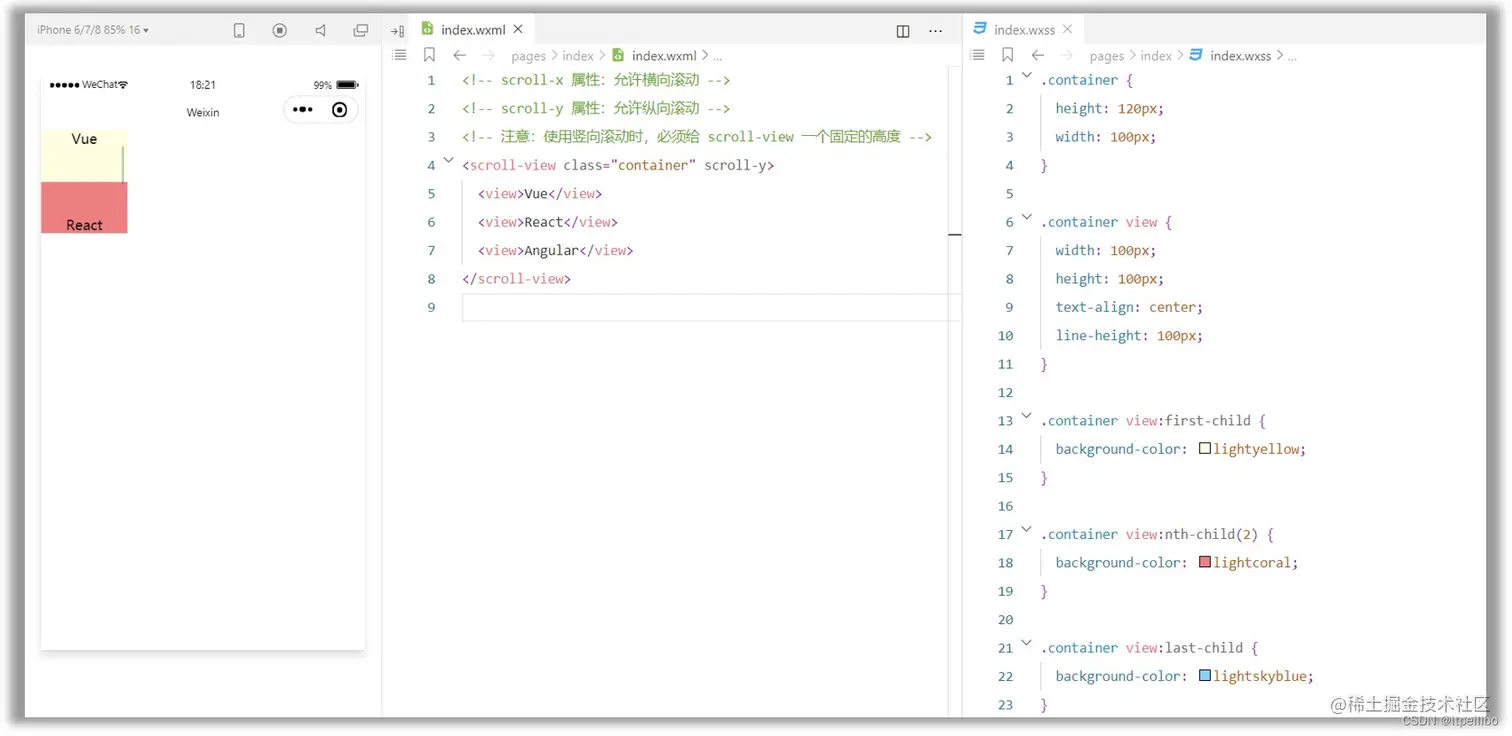Collapse the .container rule fold arrow at line 1
The image size is (1512, 736).
click(1026, 76)
